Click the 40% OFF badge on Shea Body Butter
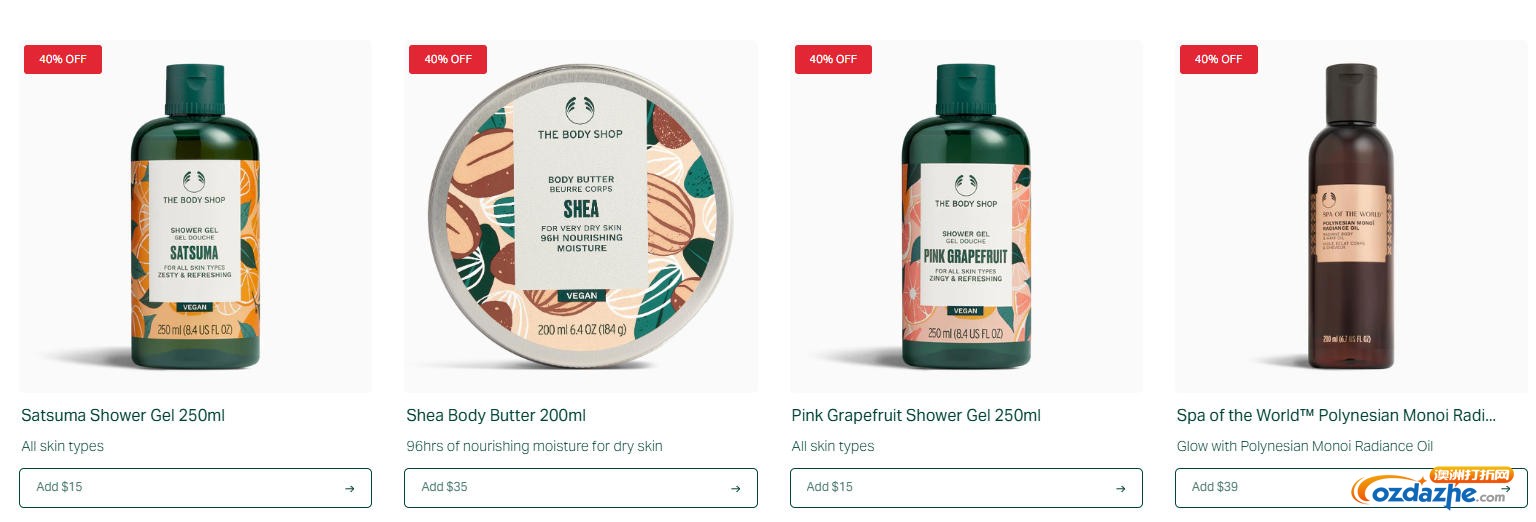Viewport: 1536px width, 522px height. 448,59
